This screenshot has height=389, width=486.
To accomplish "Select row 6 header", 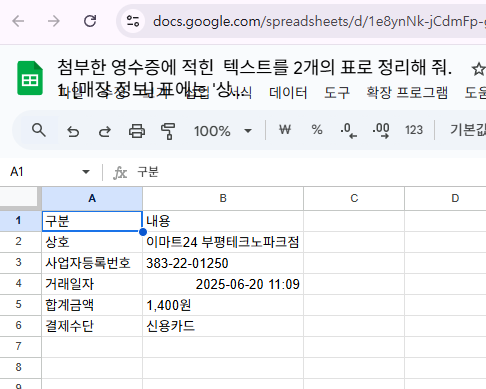I will point(20,326).
